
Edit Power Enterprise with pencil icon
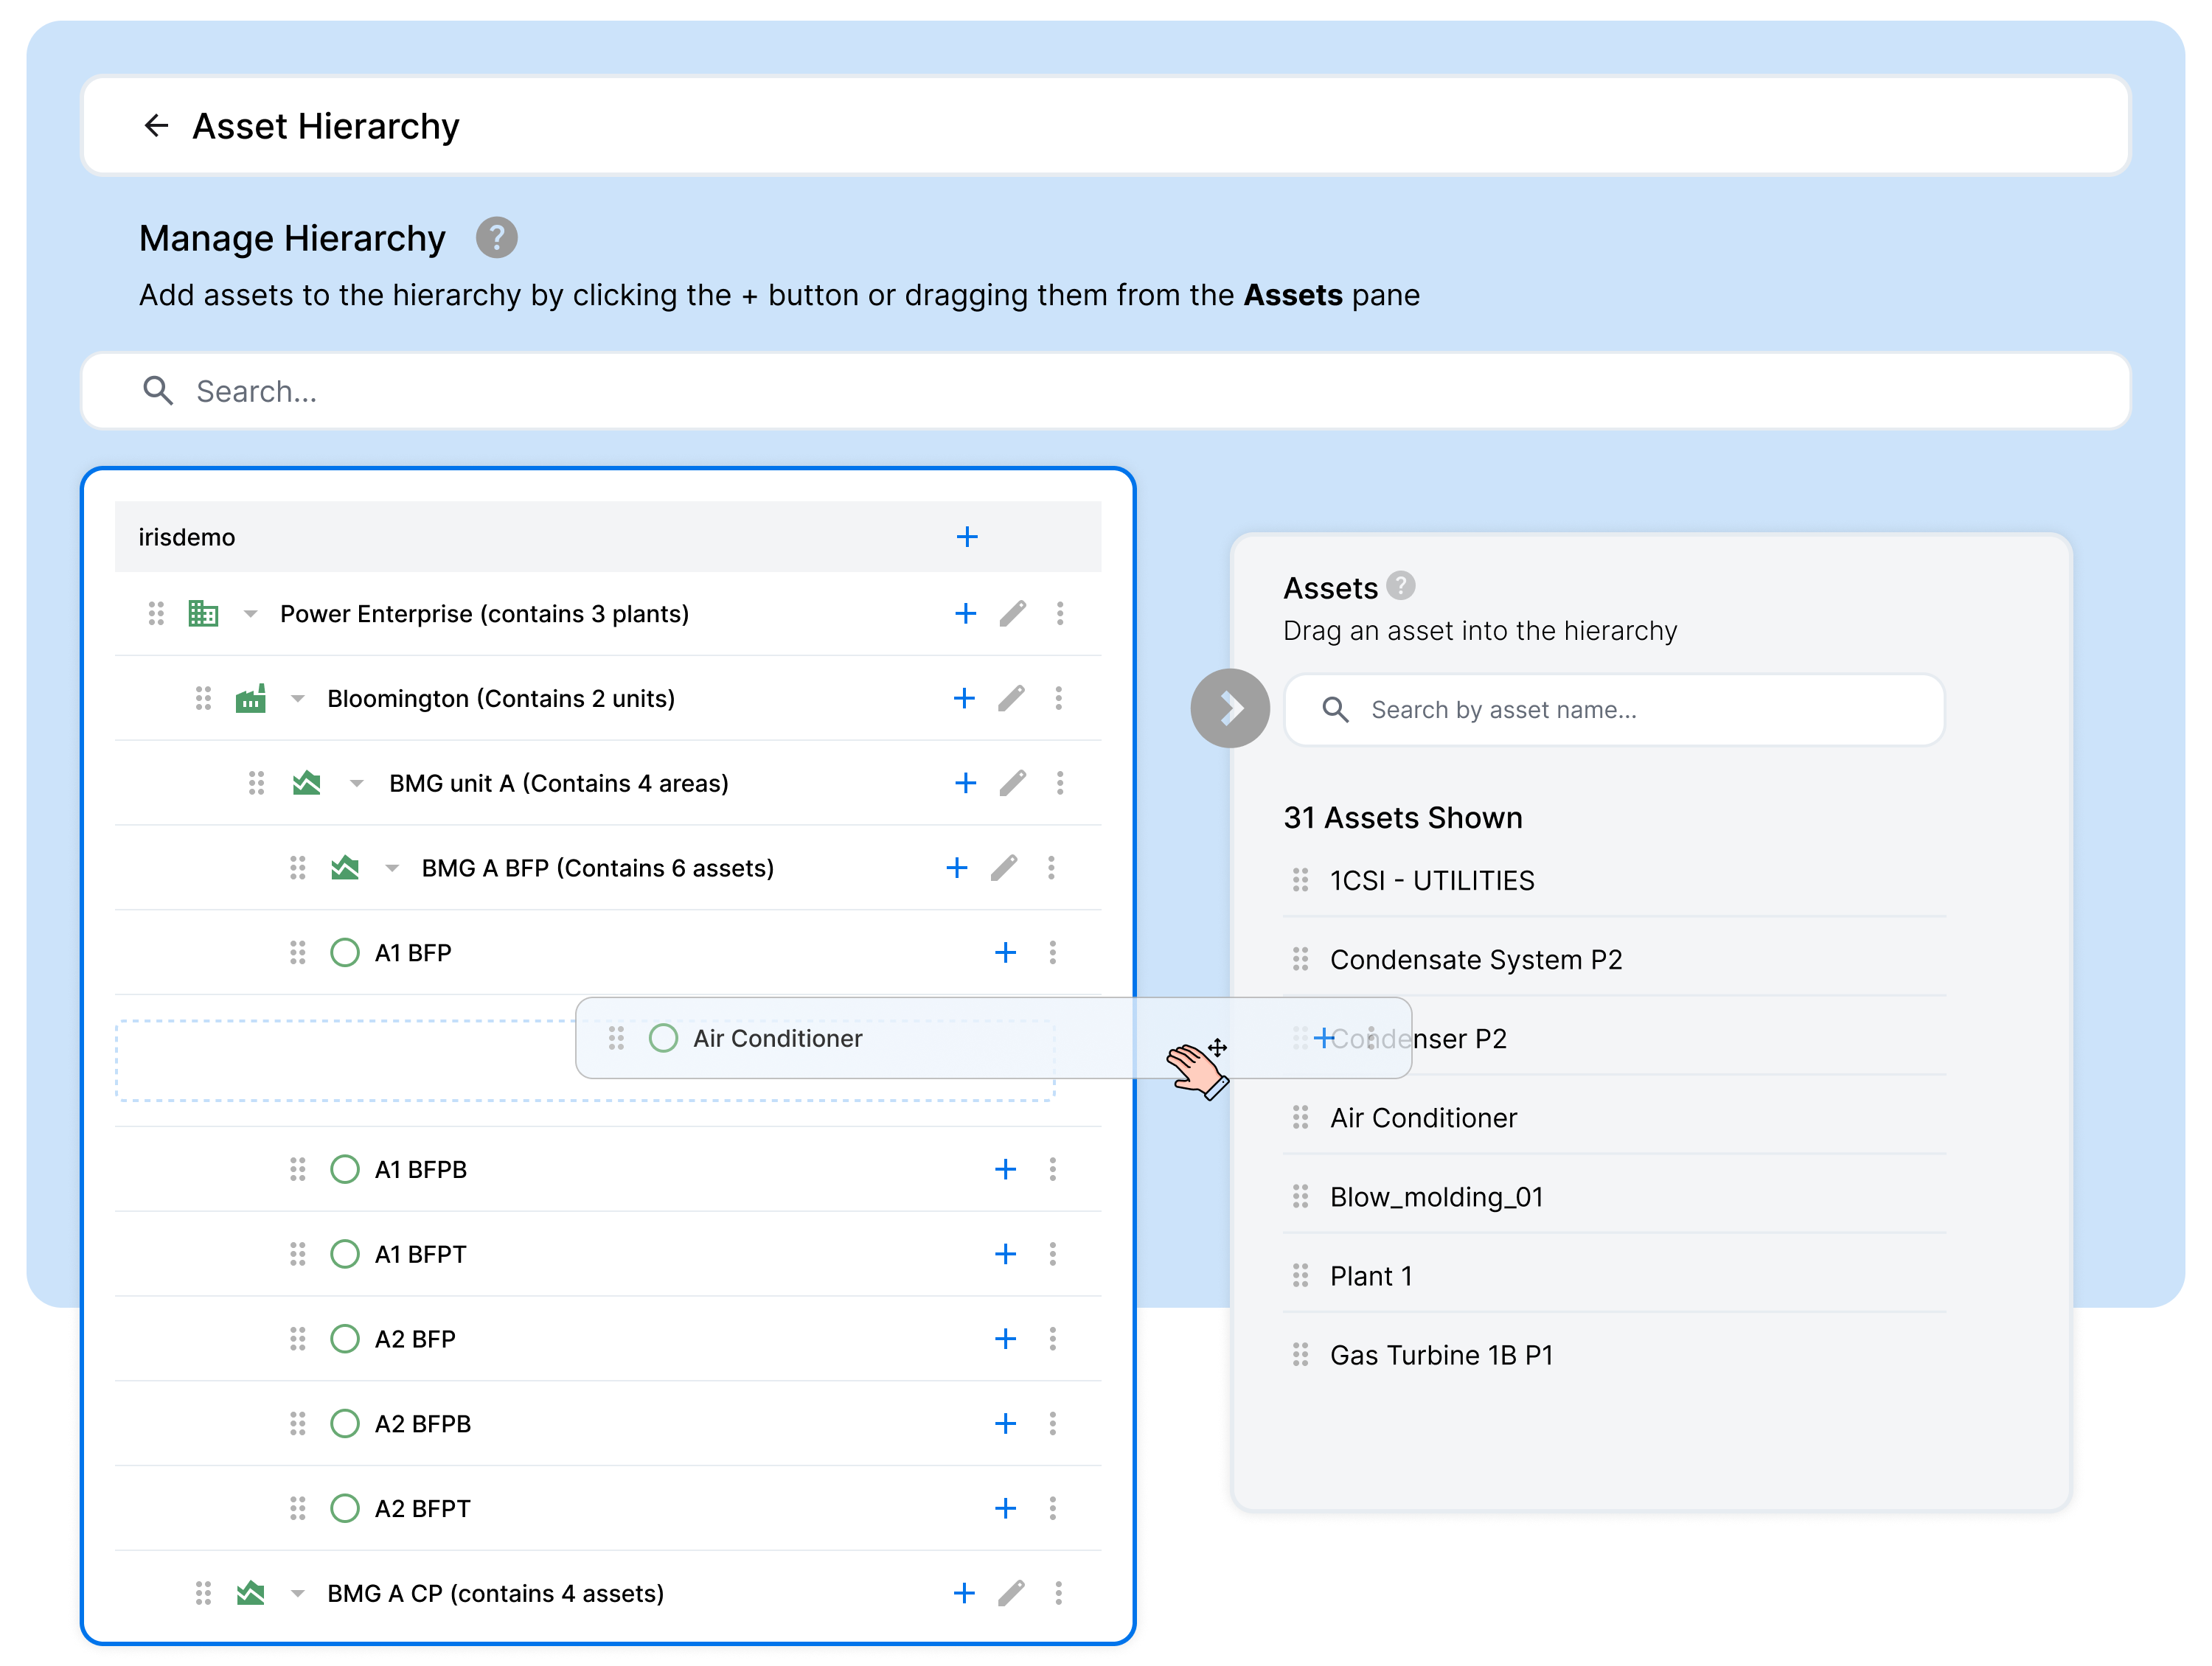coord(1012,613)
